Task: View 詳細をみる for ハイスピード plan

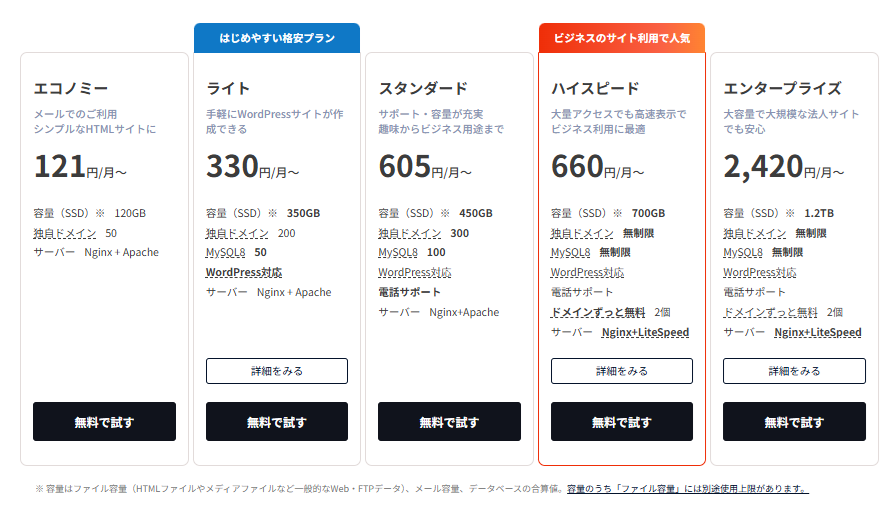Action: click(621, 371)
